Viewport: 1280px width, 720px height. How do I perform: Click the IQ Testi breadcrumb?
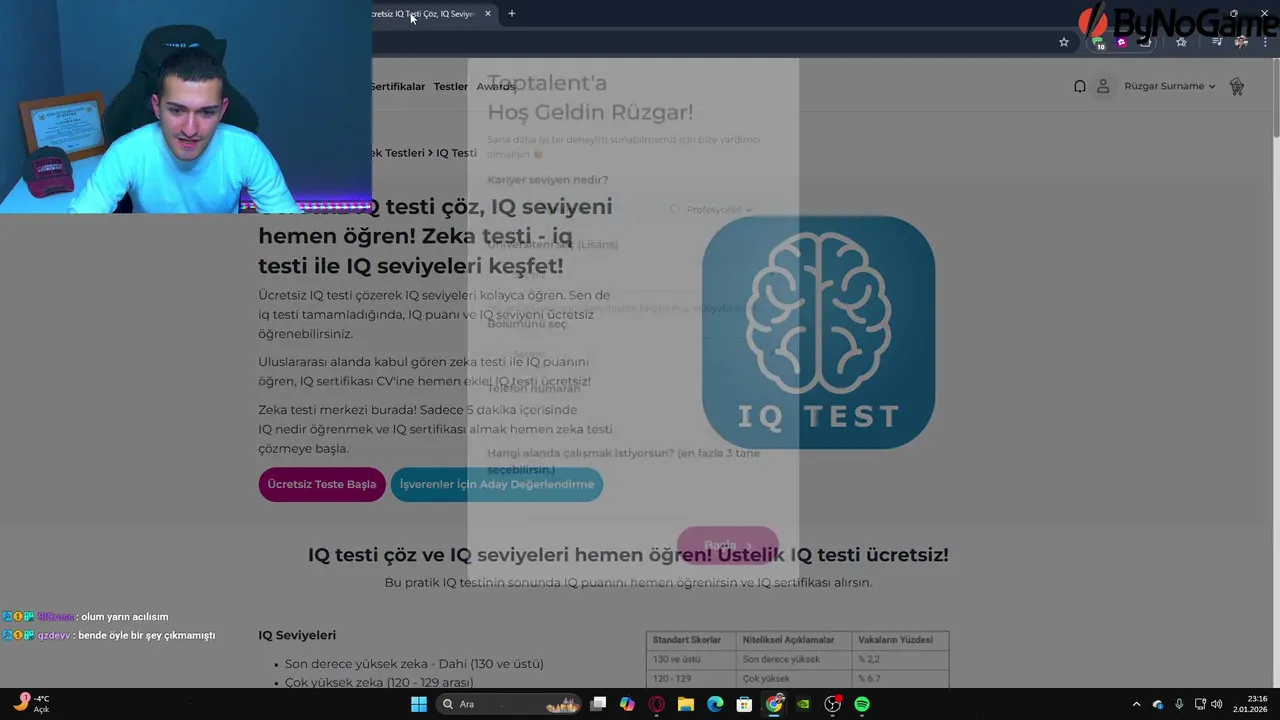[x=456, y=153]
